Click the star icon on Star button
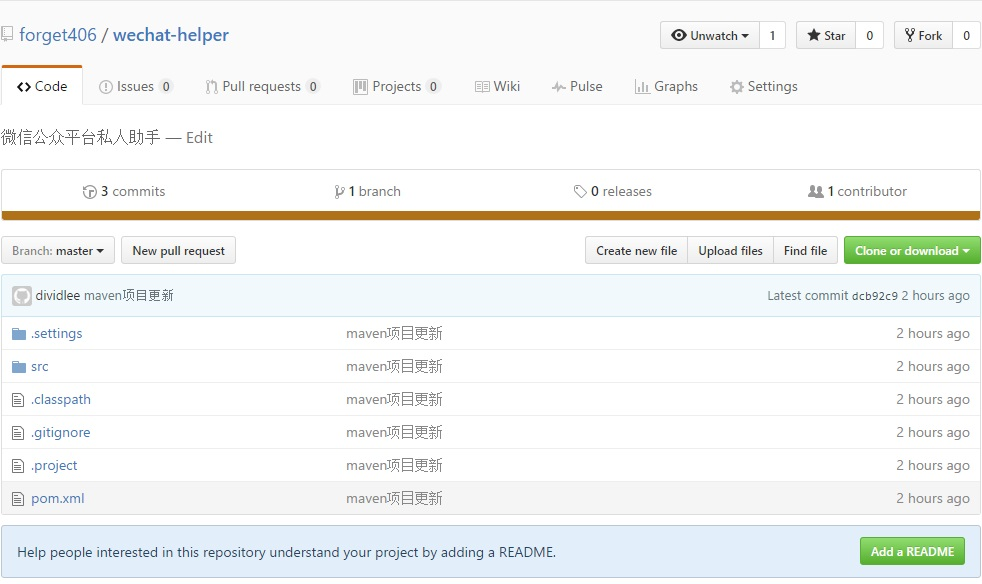Image resolution: width=982 pixels, height=584 pixels. (814, 35)
